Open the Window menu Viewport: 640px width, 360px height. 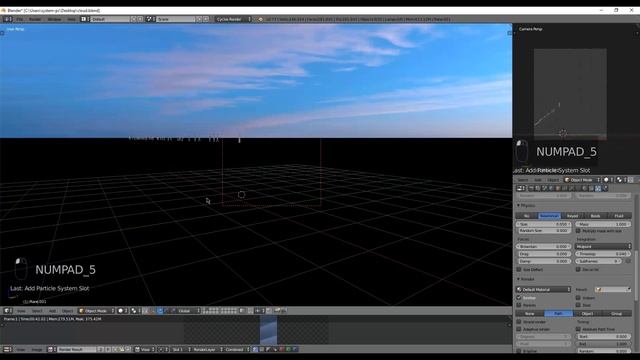coord(54,19)
